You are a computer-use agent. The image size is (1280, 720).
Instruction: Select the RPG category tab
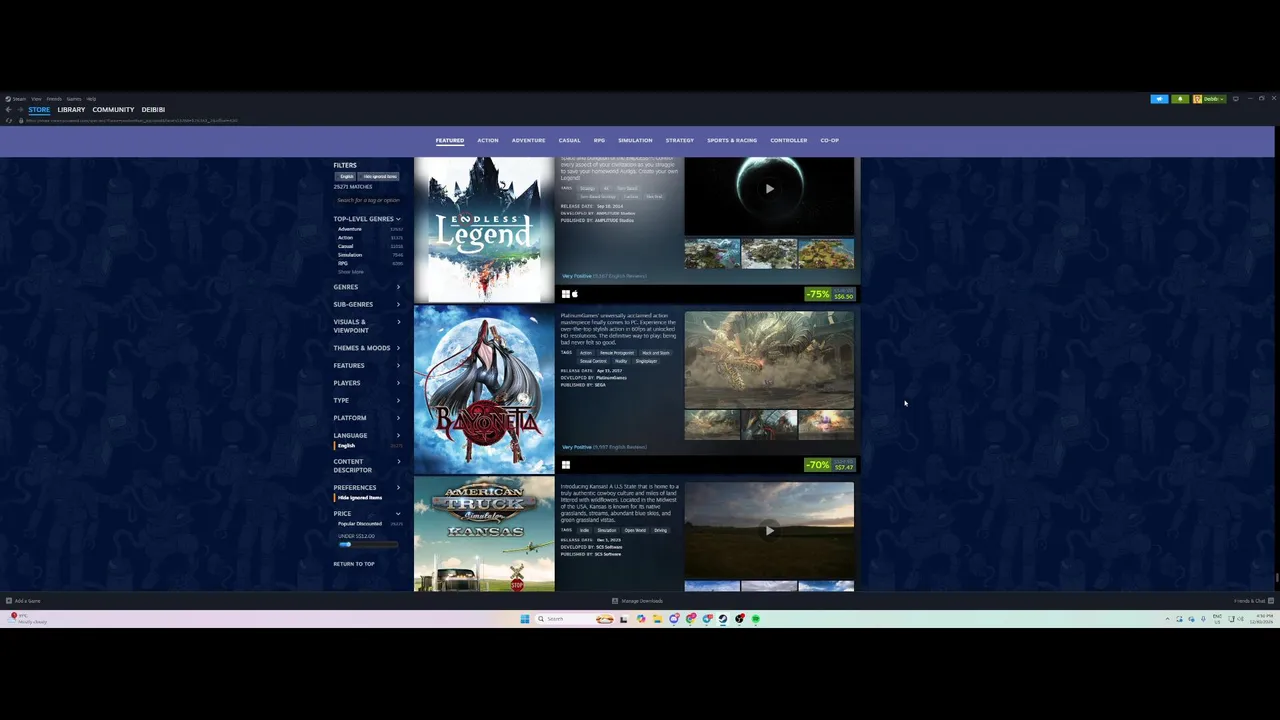click(600, 140)
